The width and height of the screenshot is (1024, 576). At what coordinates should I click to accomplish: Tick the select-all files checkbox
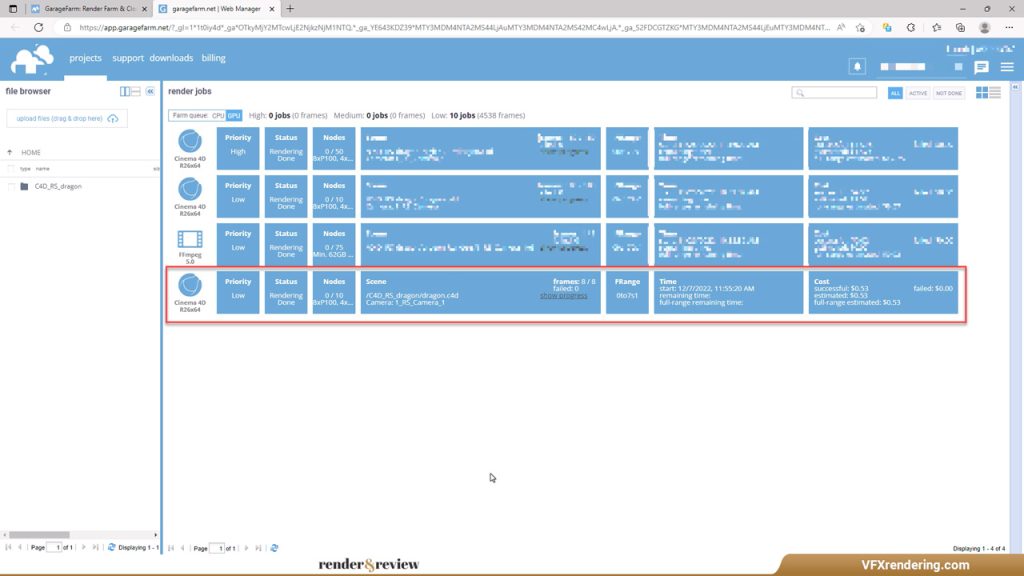pyautogui.click(x=10, y=168)
